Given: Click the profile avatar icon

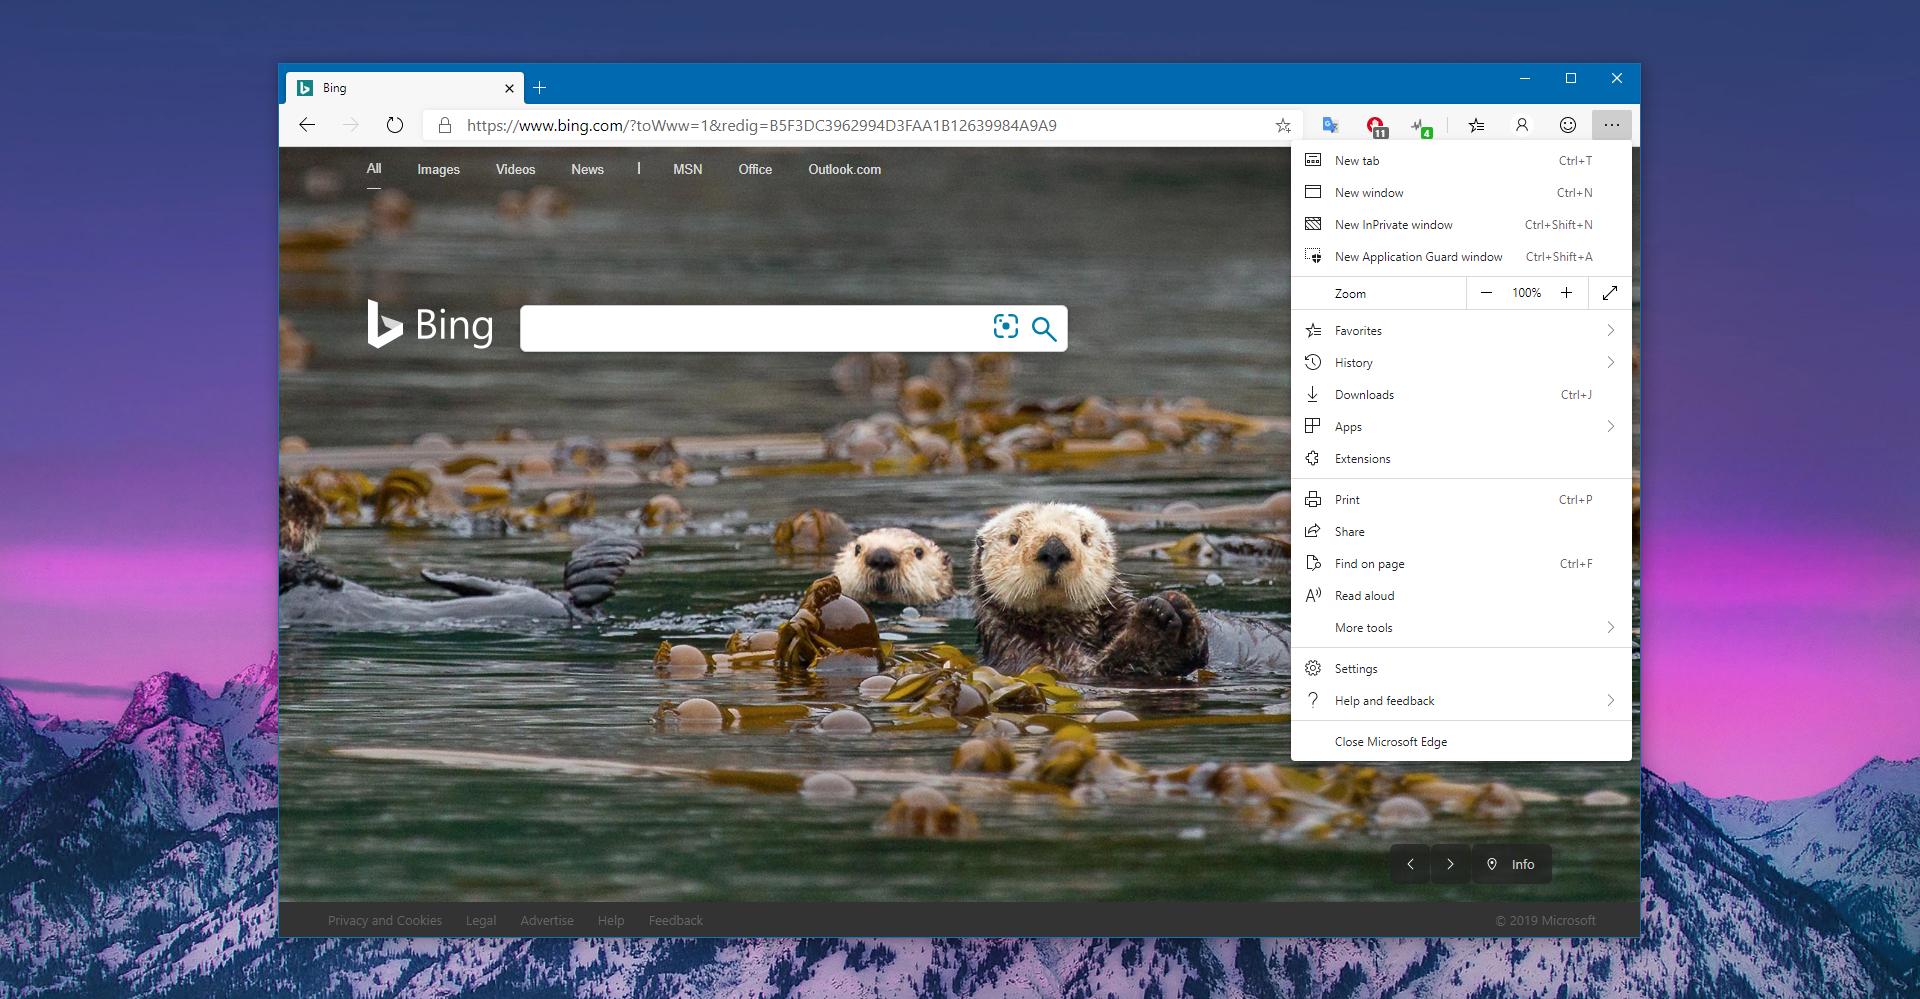Looking at the screenshot, I should coord(1521,125).
